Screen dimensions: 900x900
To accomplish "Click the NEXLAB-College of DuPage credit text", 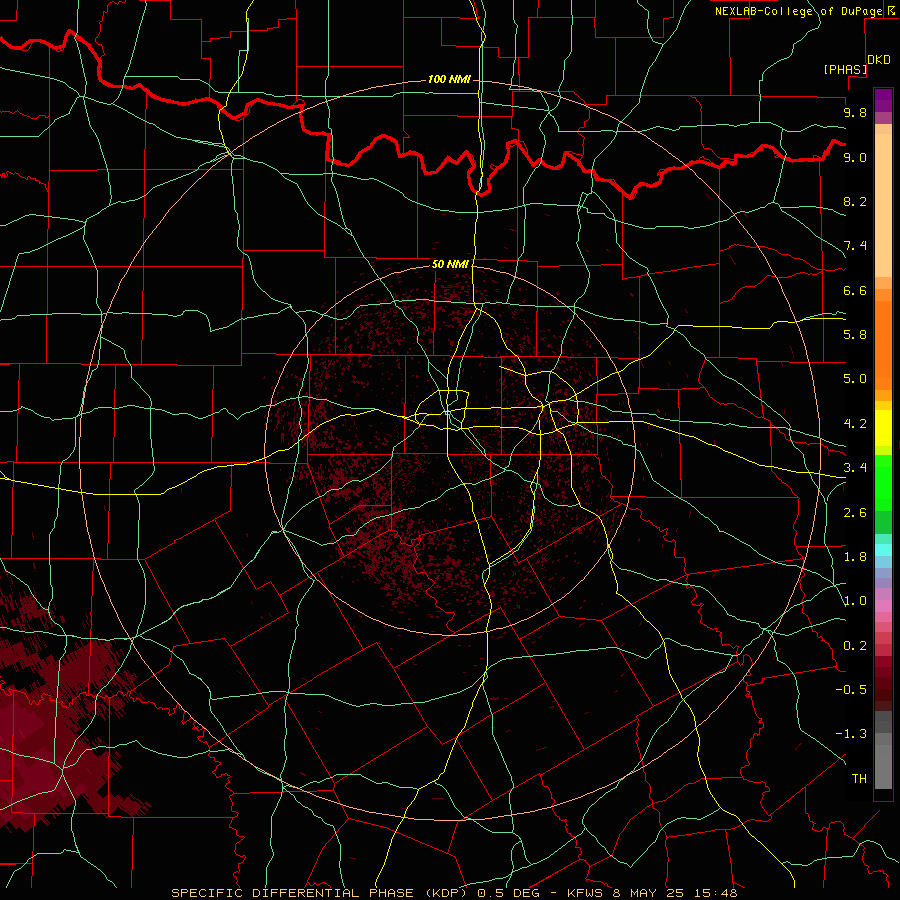I will [798, 11].
